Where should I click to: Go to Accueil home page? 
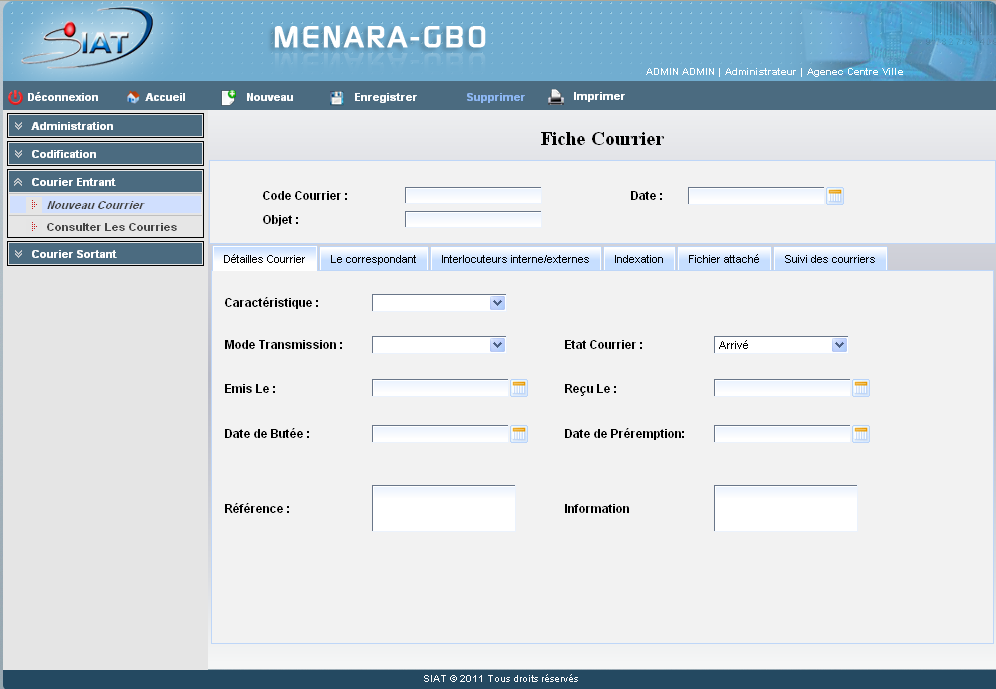click(x=165, y=97)
